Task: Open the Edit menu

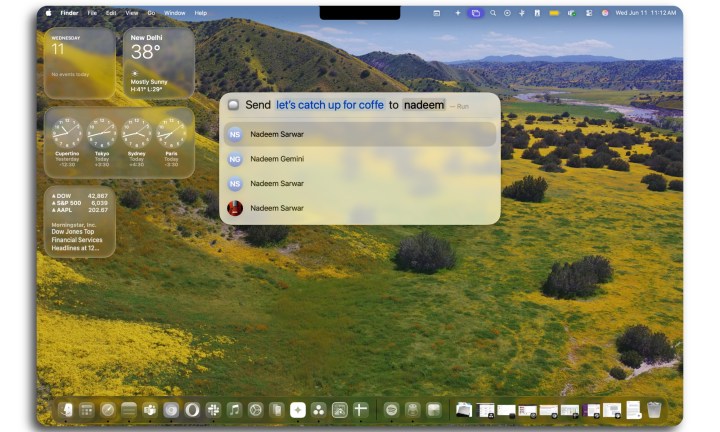Action: (x=111, y=13)
